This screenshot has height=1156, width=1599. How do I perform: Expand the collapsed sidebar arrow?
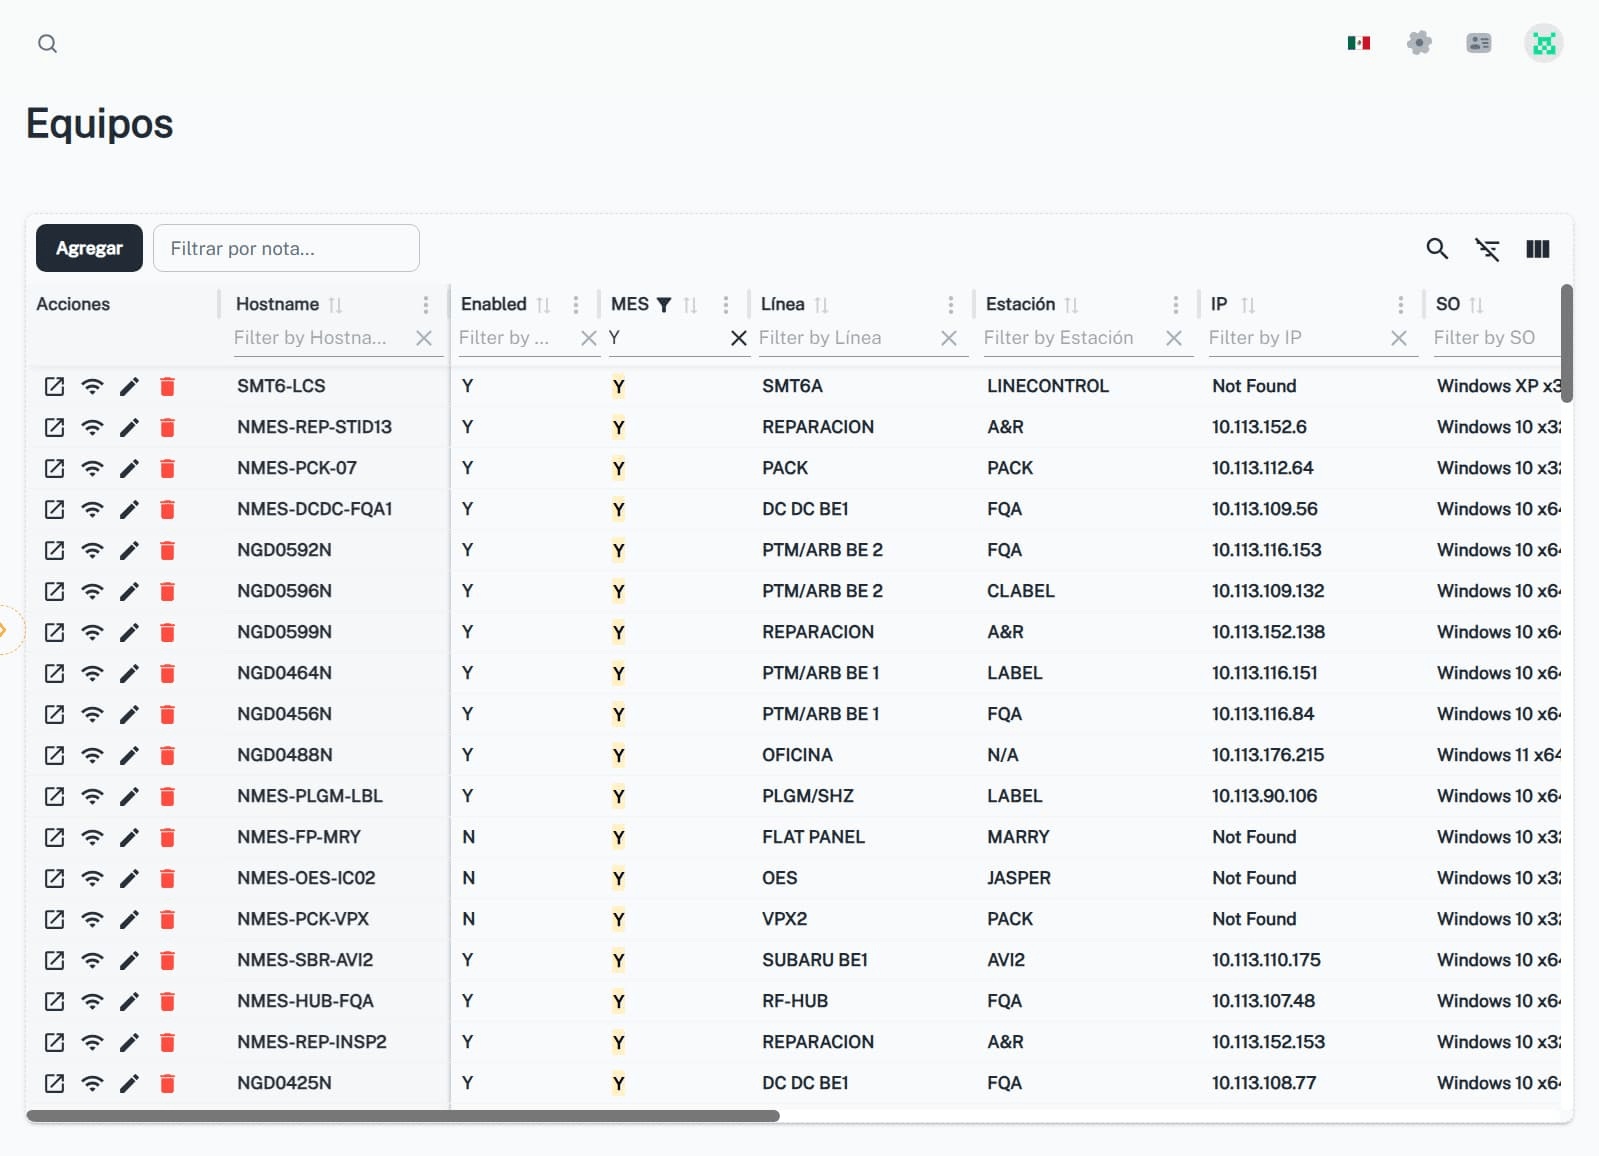click(5, 630)
